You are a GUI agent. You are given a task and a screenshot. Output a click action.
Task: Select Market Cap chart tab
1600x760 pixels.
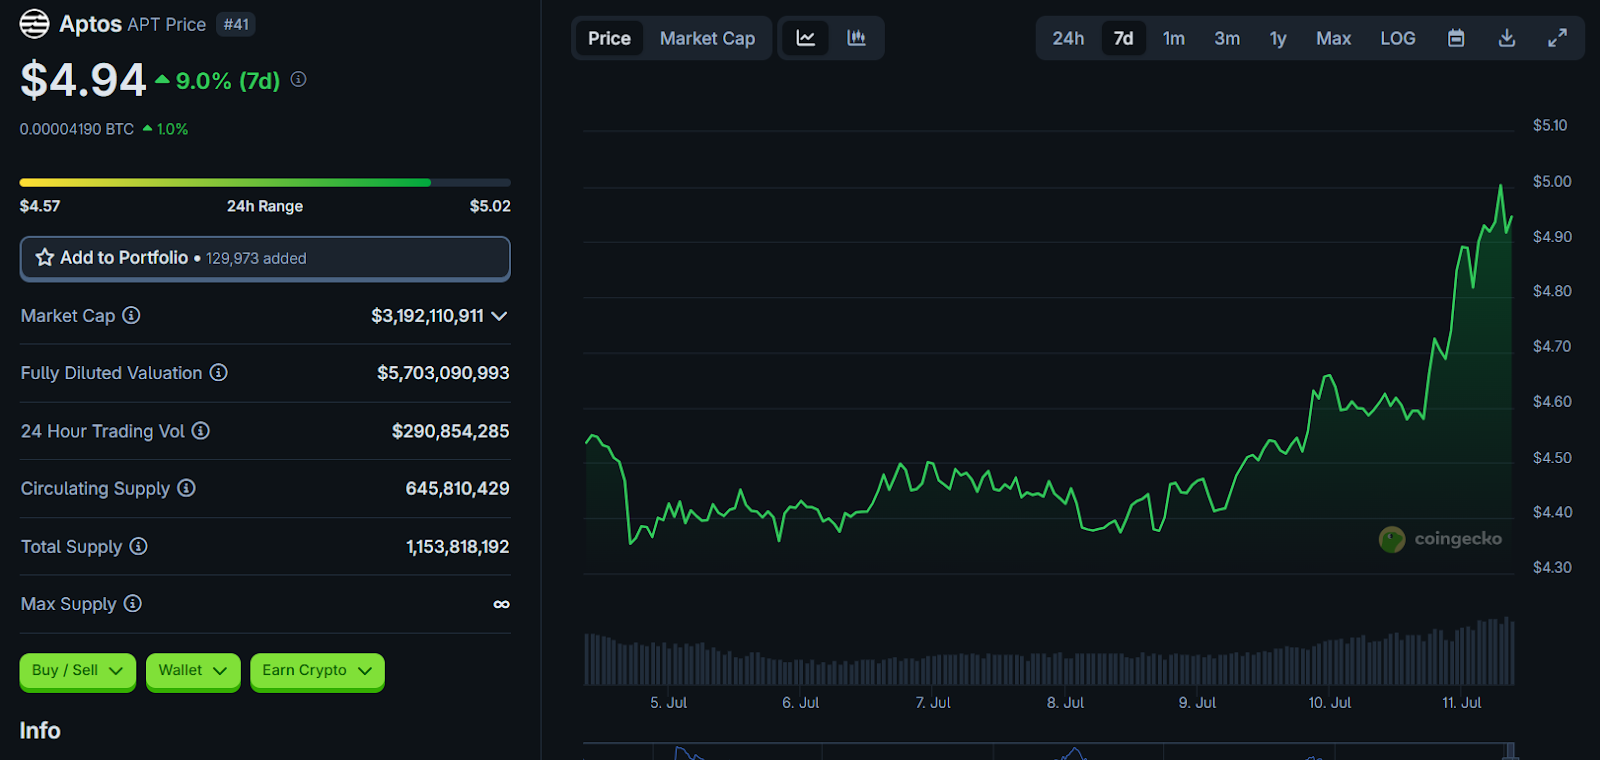click(x=707, y=38)
